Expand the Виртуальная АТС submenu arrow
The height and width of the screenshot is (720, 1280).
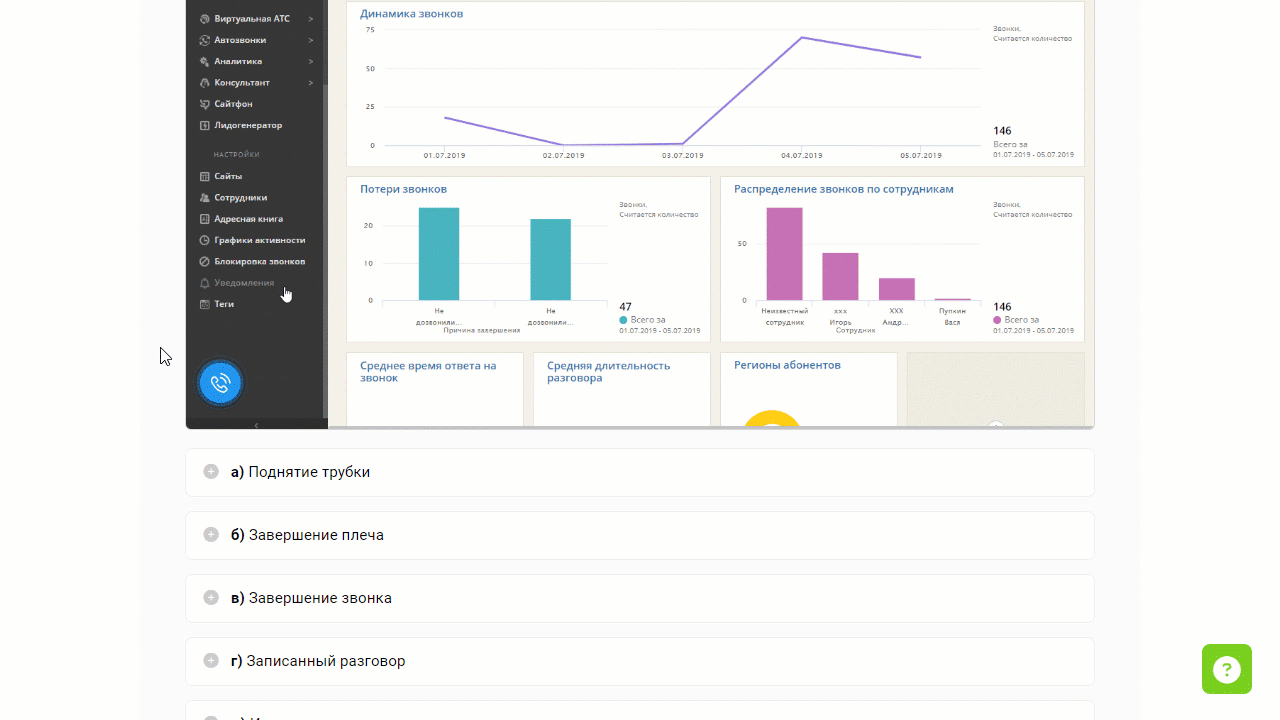click(x=311, y=19)
